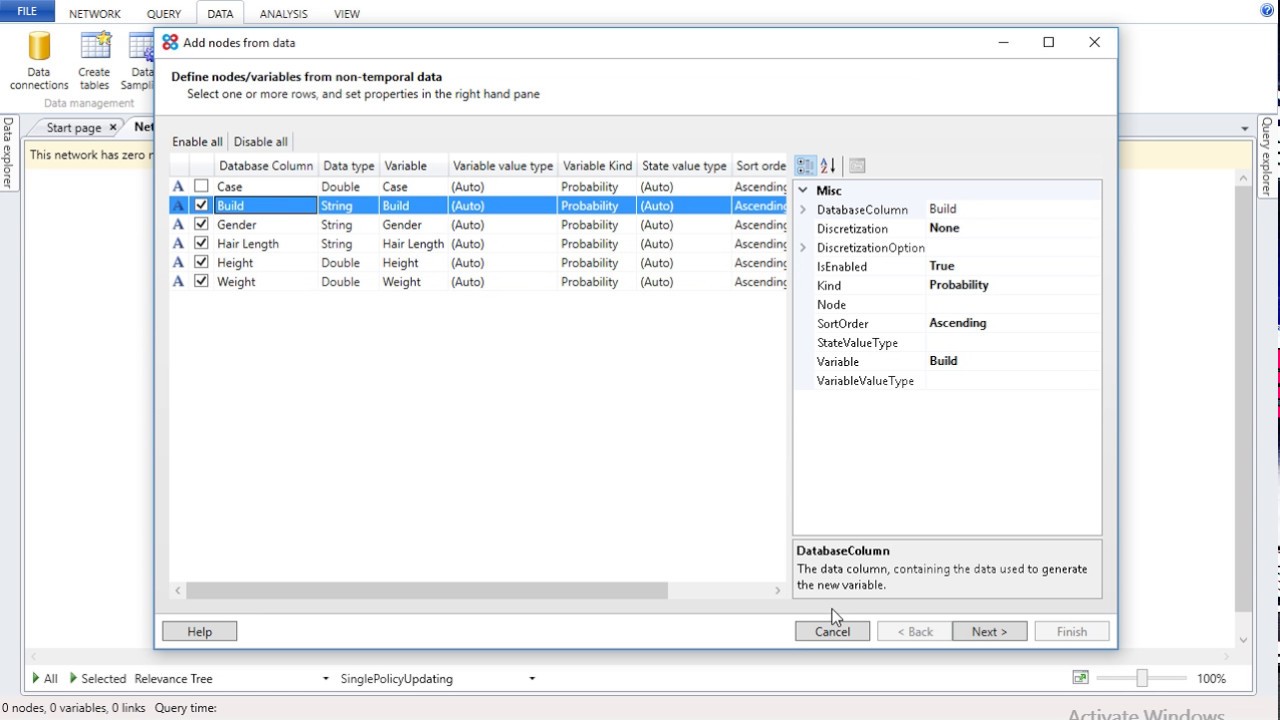
Task: Click the zoom-to-fit icon beside zoom slider
Action: [1080, 678]
